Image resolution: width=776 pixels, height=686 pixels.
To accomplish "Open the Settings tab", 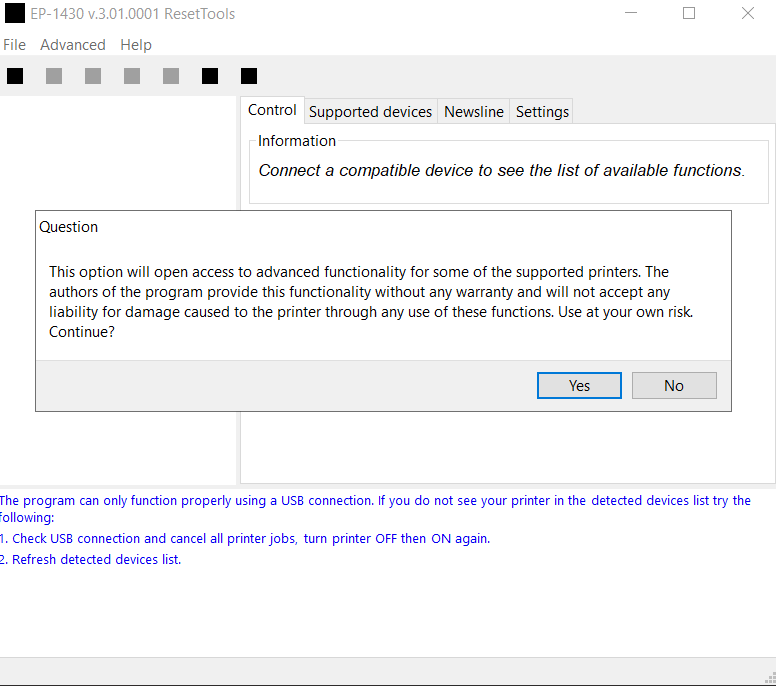I will pyautogui.click(x=542, y=112).
